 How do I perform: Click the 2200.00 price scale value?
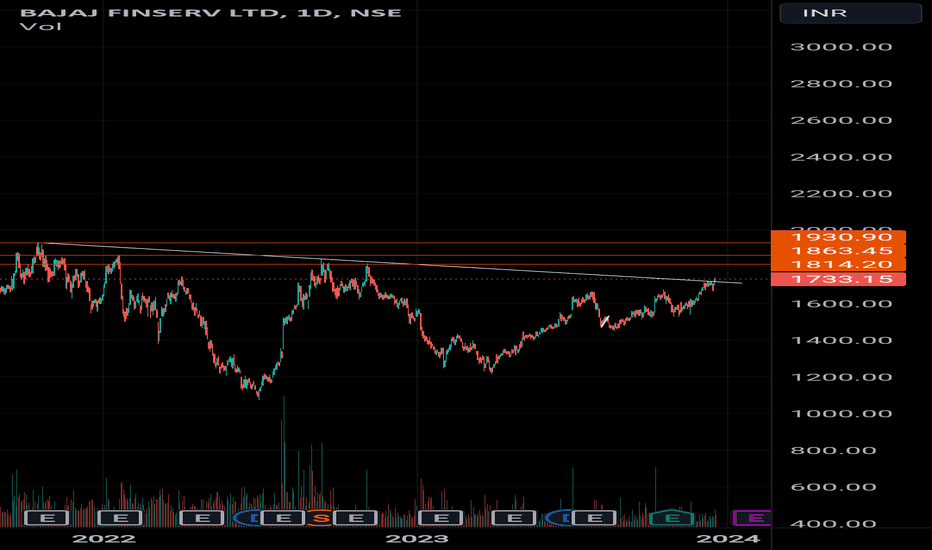[x=841, y=194]
